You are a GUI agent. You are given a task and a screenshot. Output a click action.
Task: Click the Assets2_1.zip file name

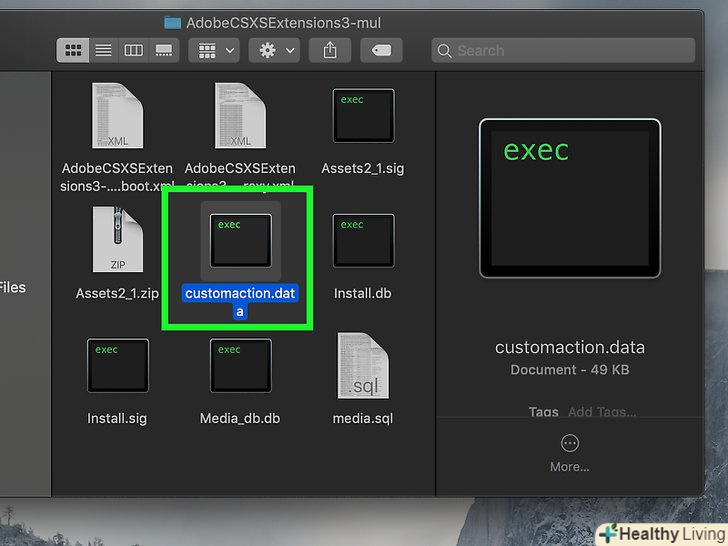[x=117, y=293]
